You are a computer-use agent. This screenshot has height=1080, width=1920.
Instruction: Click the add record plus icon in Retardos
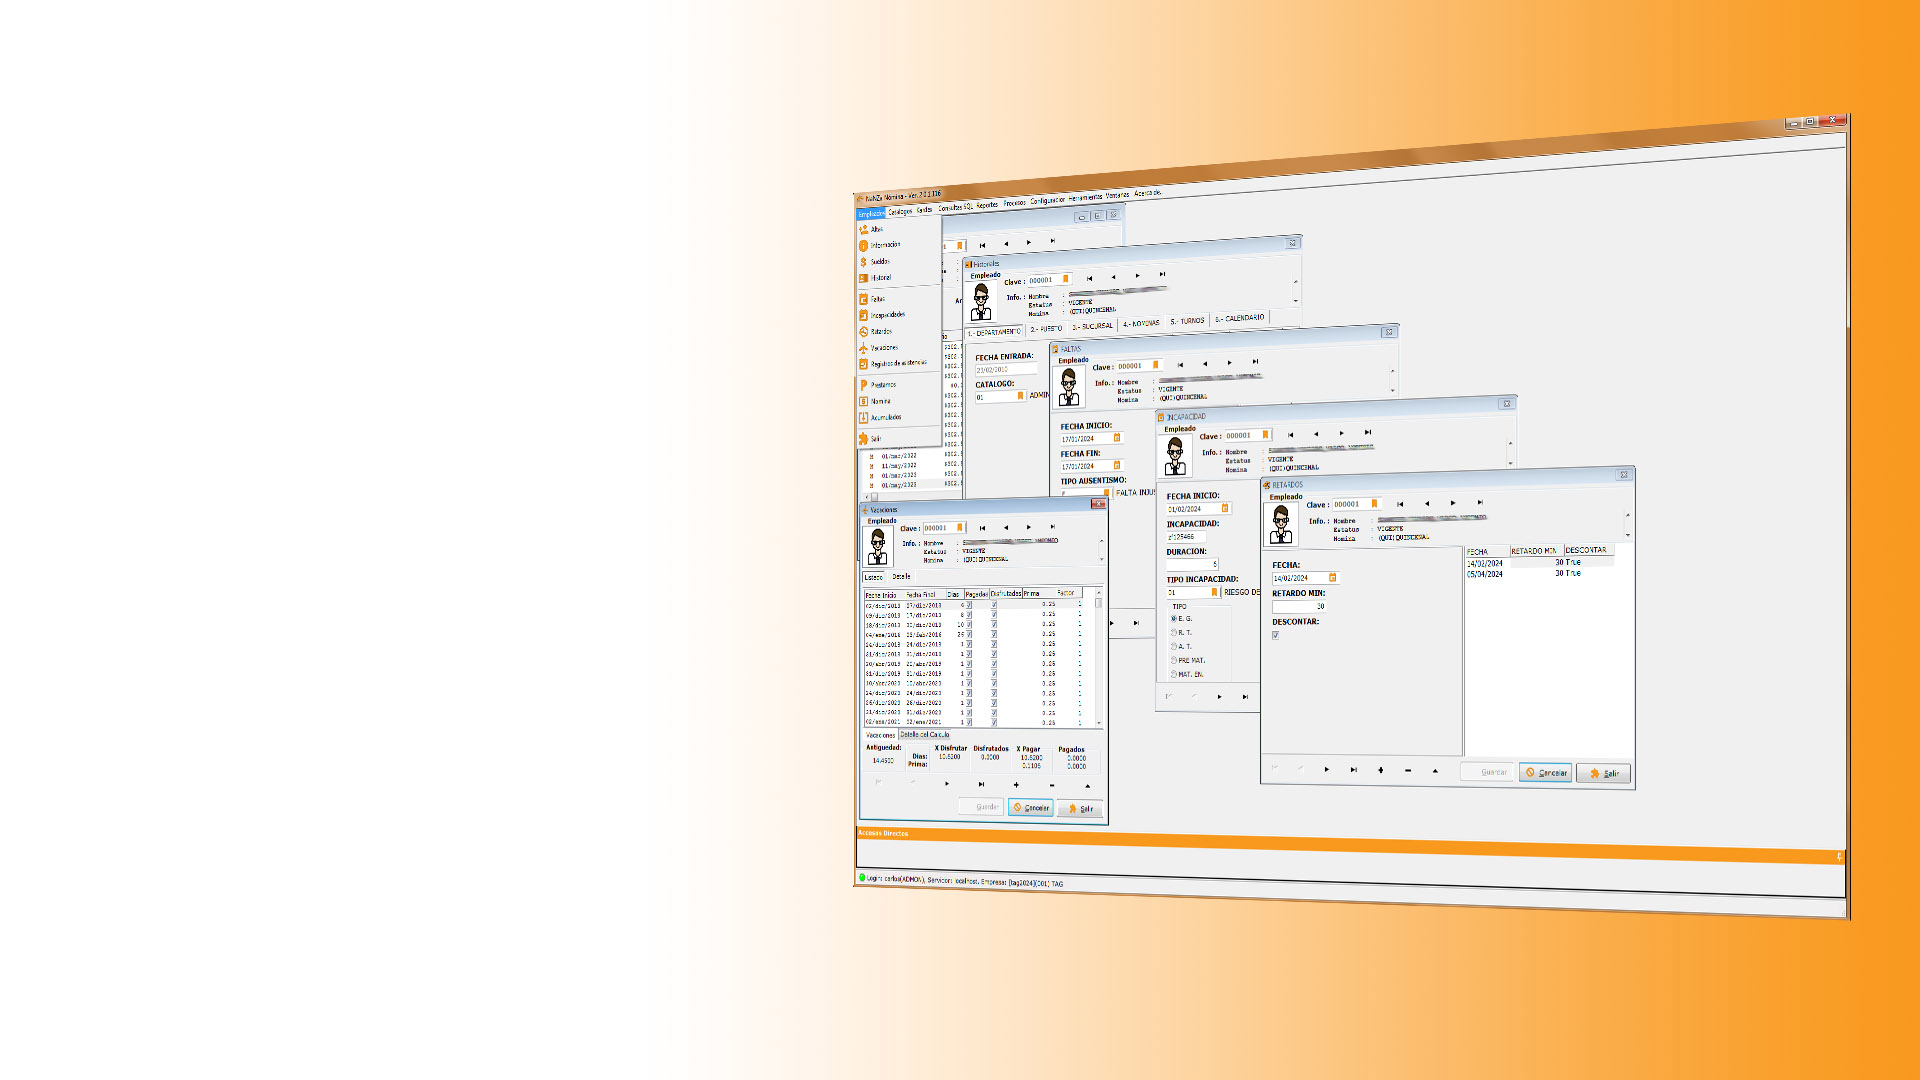(1381, 770)
